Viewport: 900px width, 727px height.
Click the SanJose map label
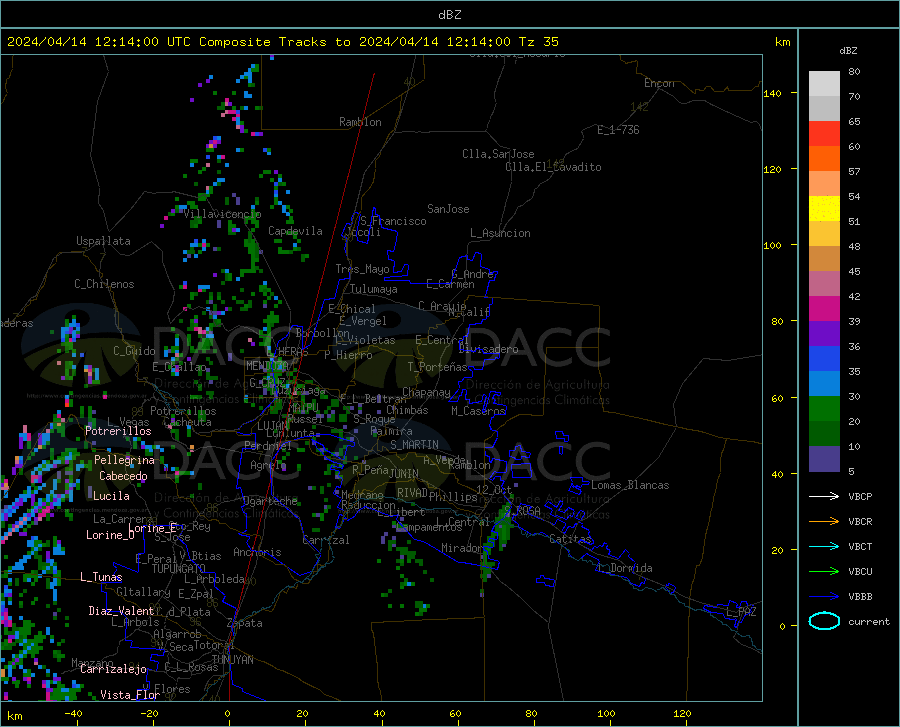click(448, 209)
